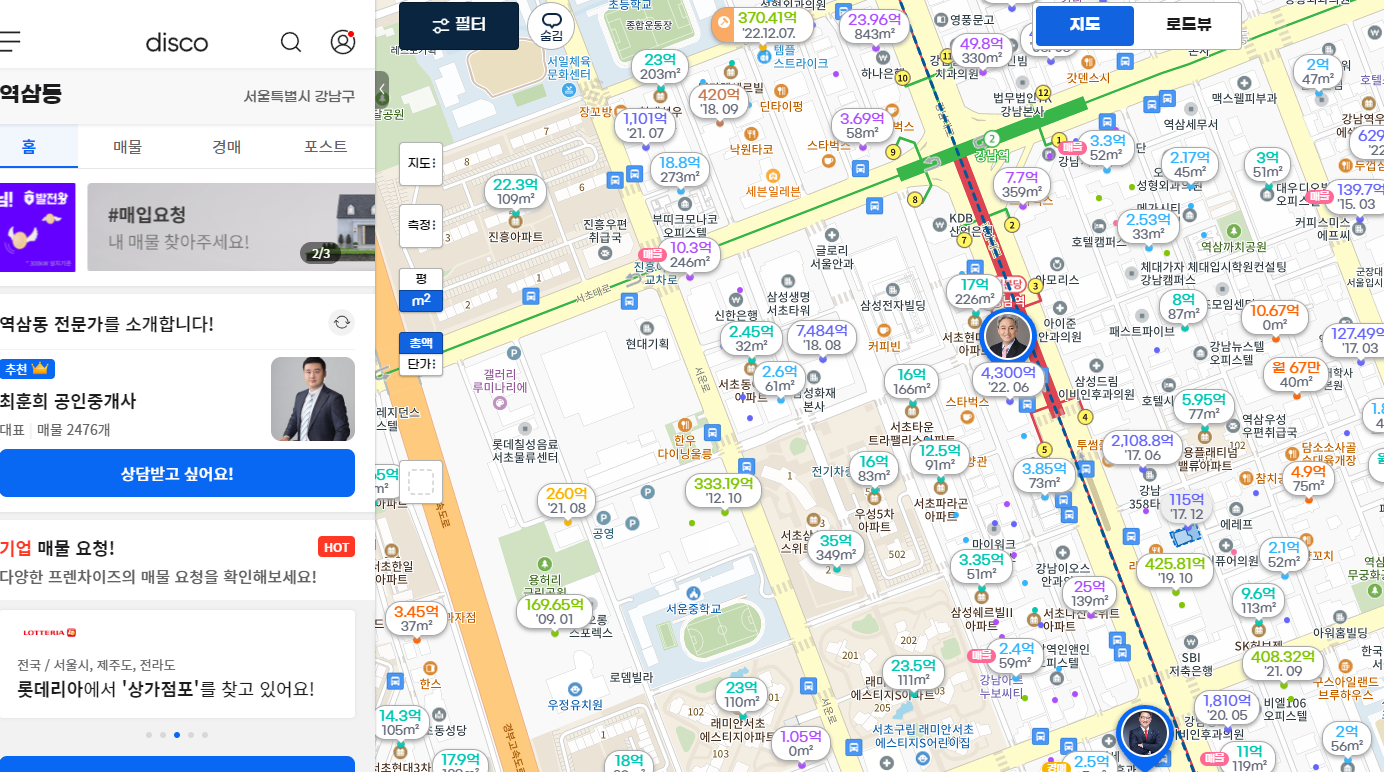The height and width of the screenshot is (772, 1384).
Task: Open the 매물 tab
Action: click(x=128, y=146)
